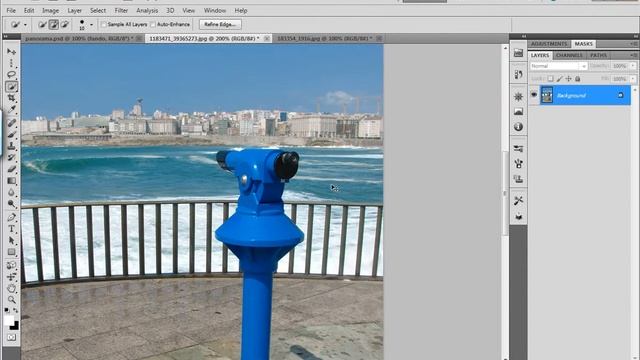The height and width of the screenshot is (360, 640).
Task: Toggle Lock position icon
Action: point(568,79)
